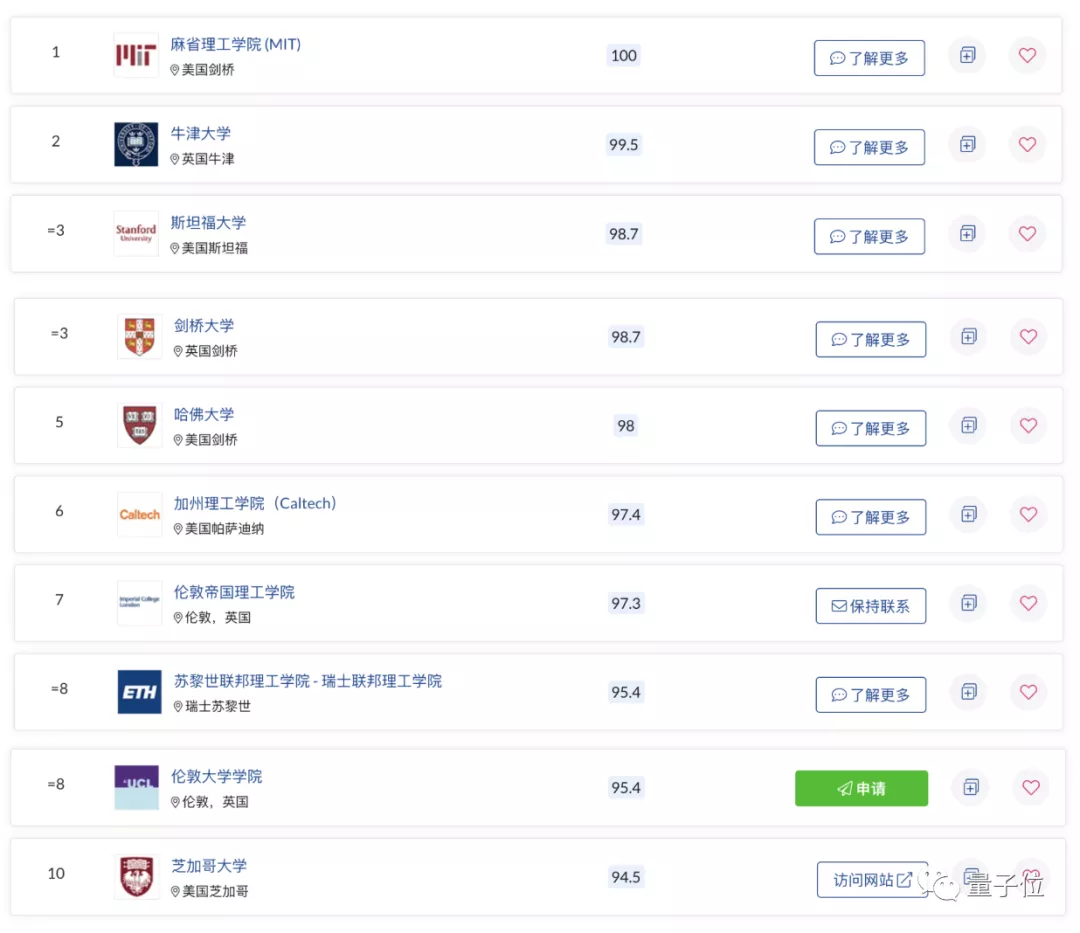Open 加州理工学院 (Caltech) link
Viewport: 1080px width, 933px height.
point(255,503)
